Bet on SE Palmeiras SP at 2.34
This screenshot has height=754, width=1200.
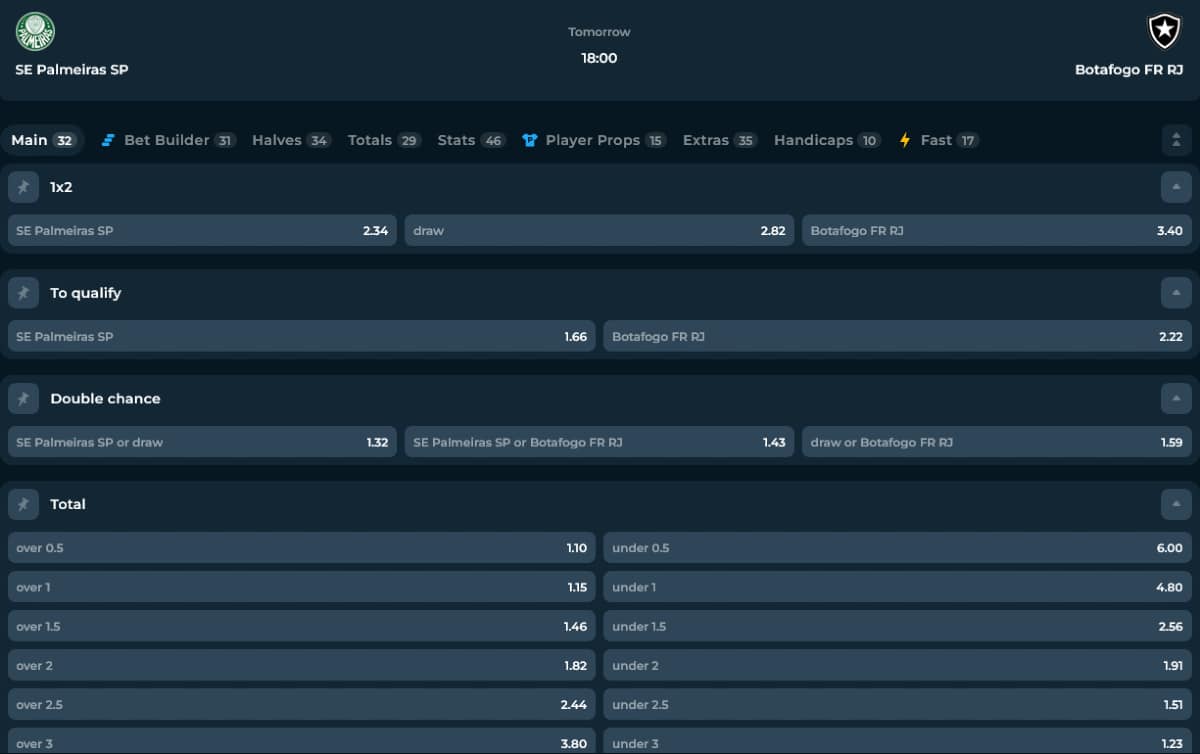click(x=202, y=230)
